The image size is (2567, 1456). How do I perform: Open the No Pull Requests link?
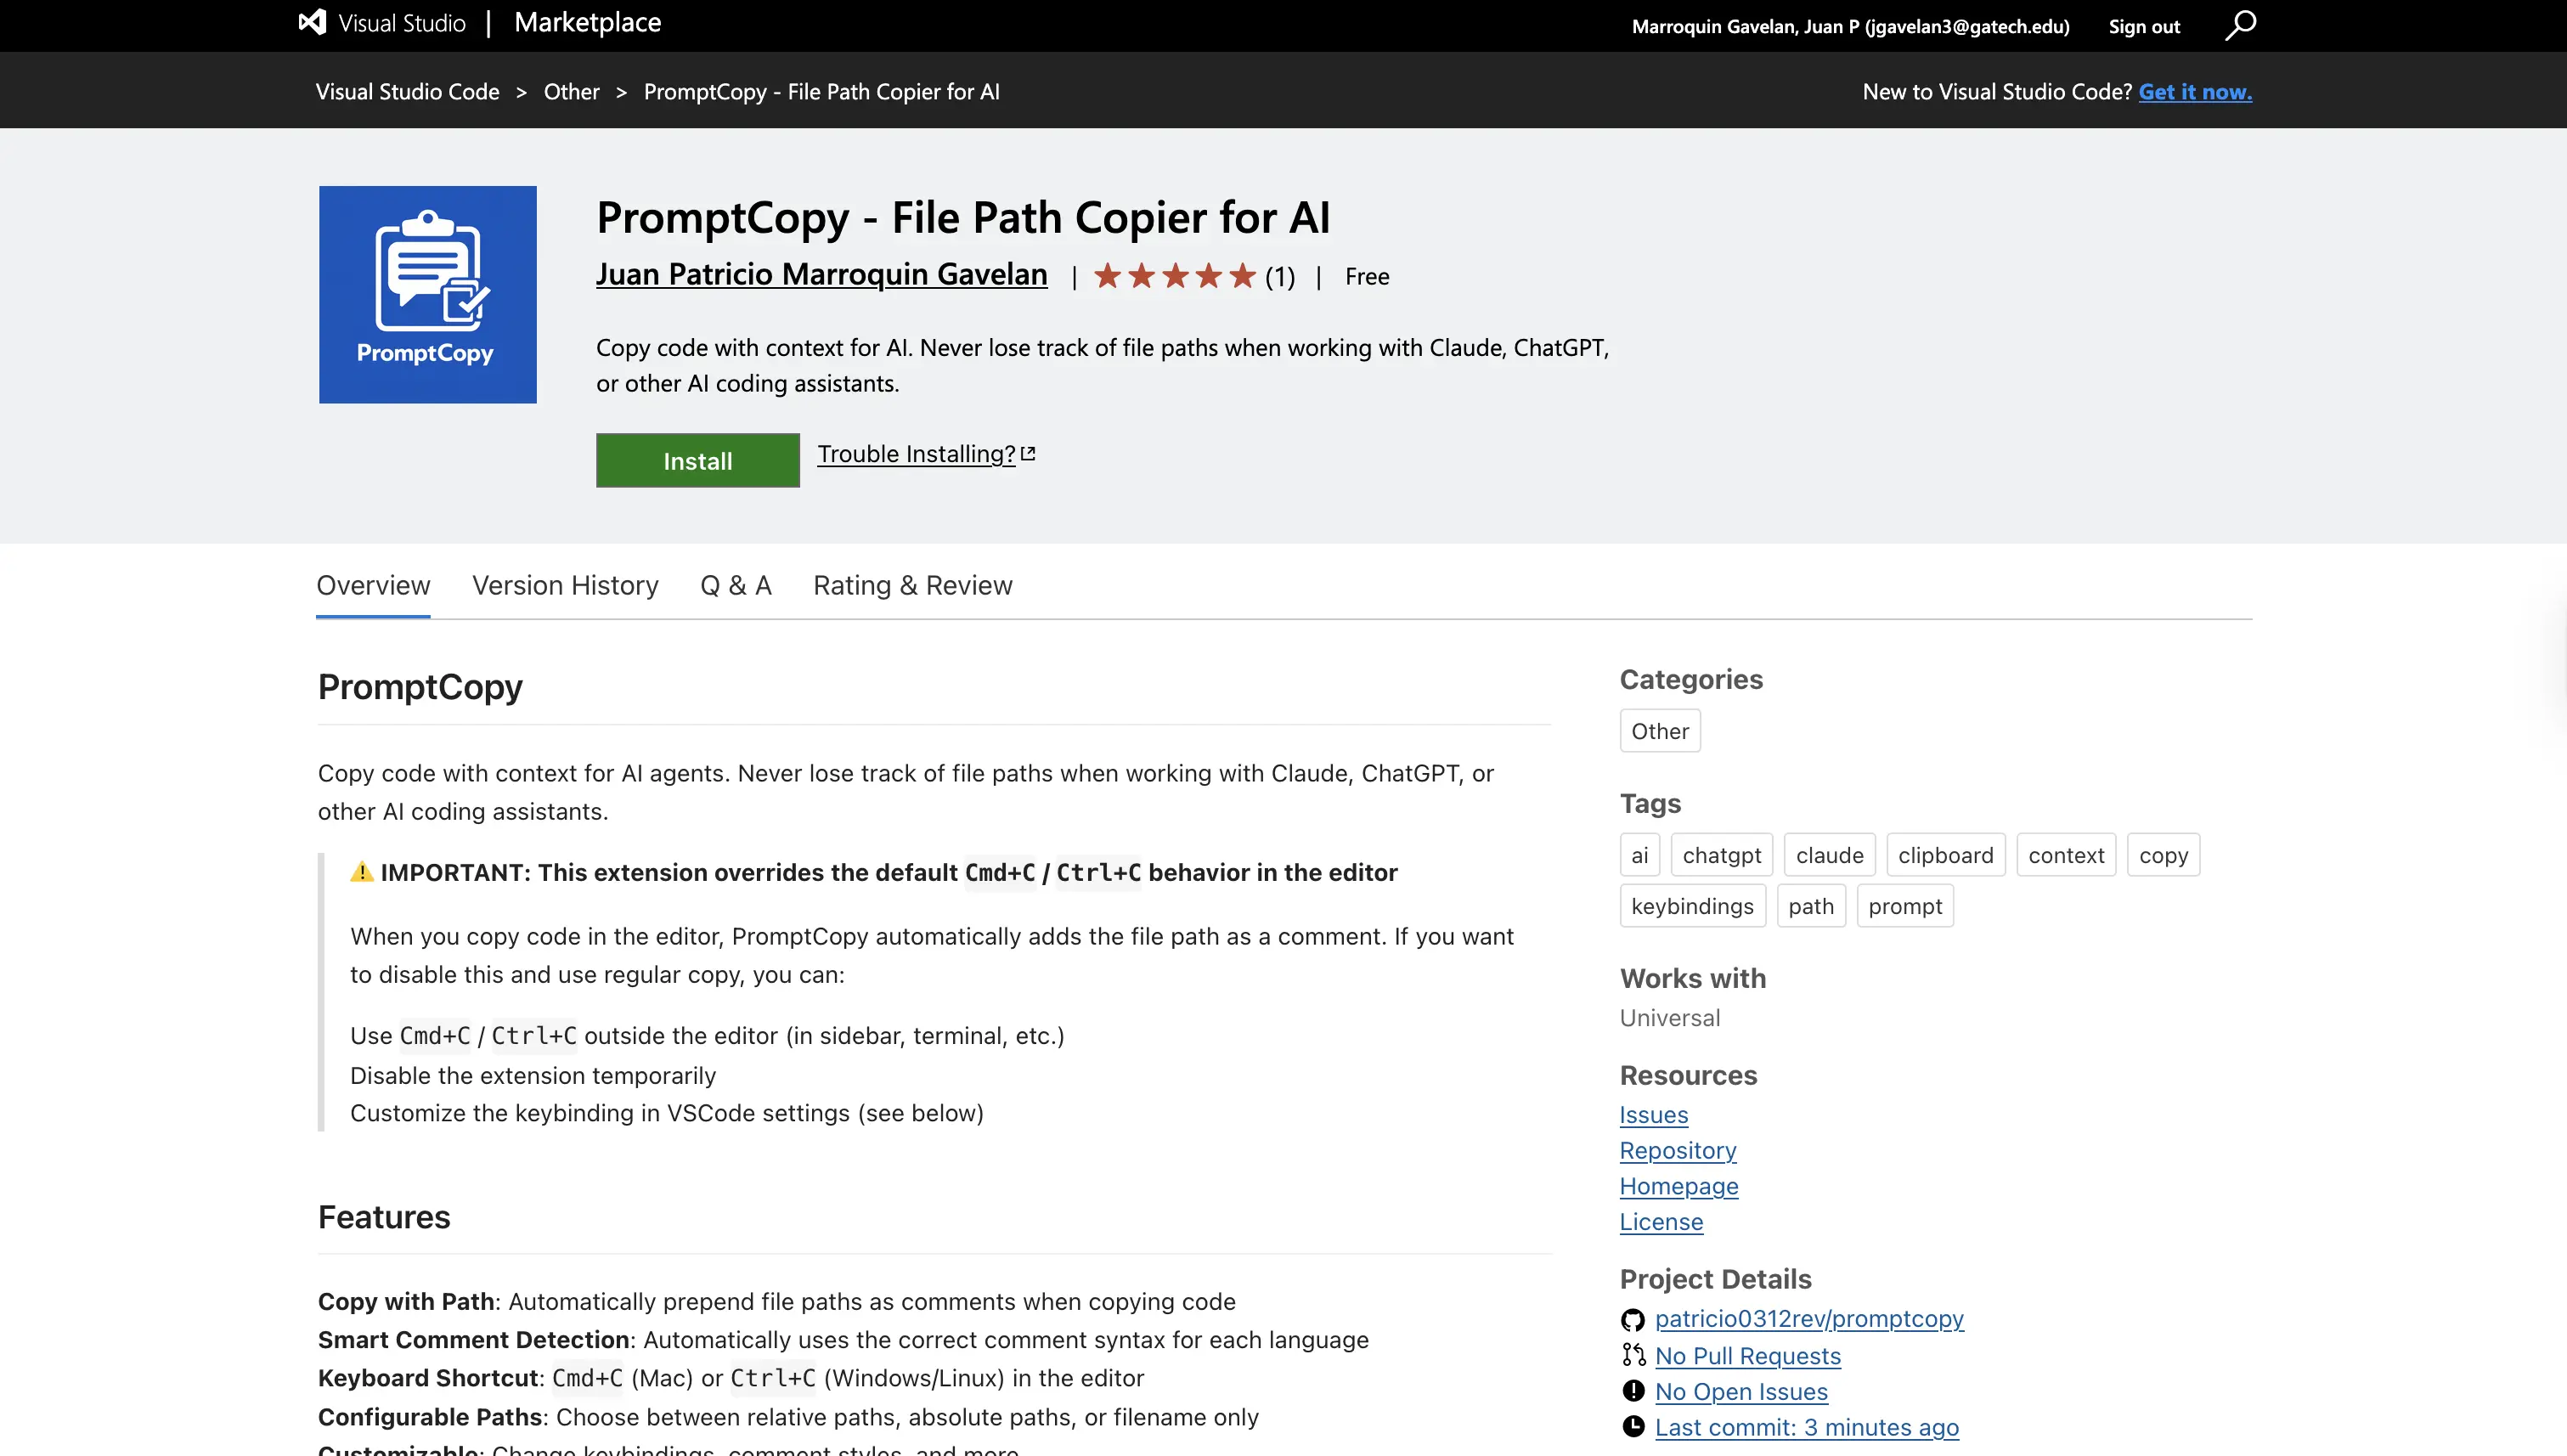coord(1748,1356)
